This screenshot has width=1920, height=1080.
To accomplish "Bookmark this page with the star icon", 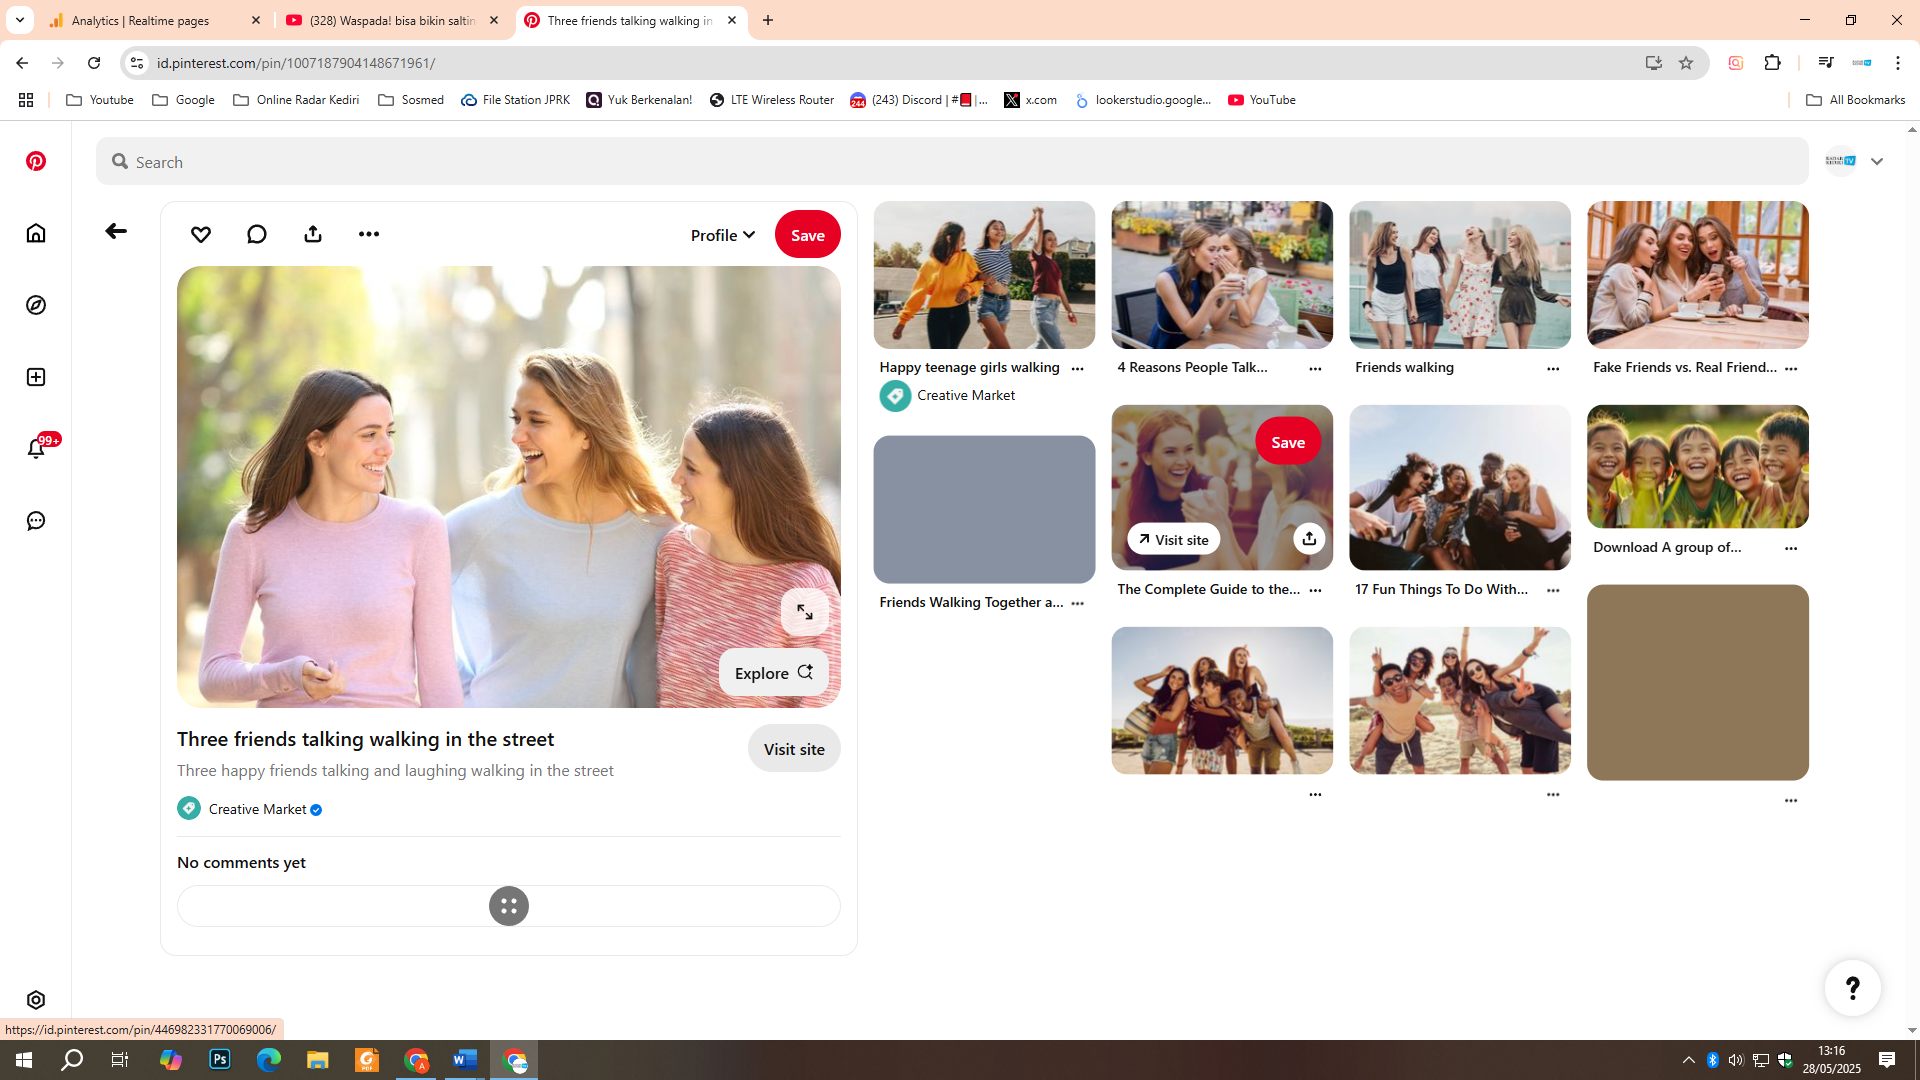I will coord(1686,63).
